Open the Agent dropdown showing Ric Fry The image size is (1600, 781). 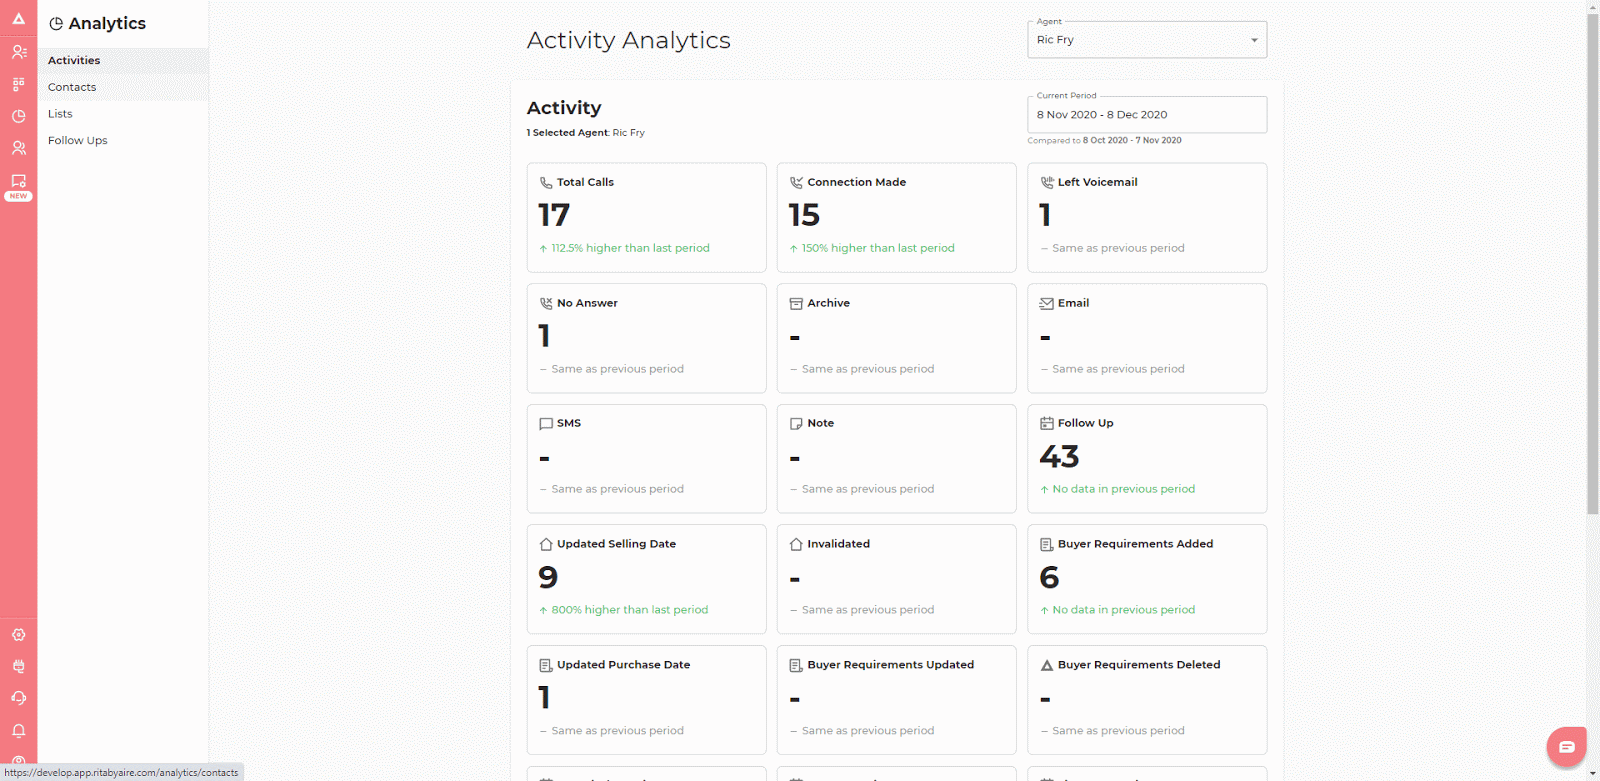pos(1147,40)
